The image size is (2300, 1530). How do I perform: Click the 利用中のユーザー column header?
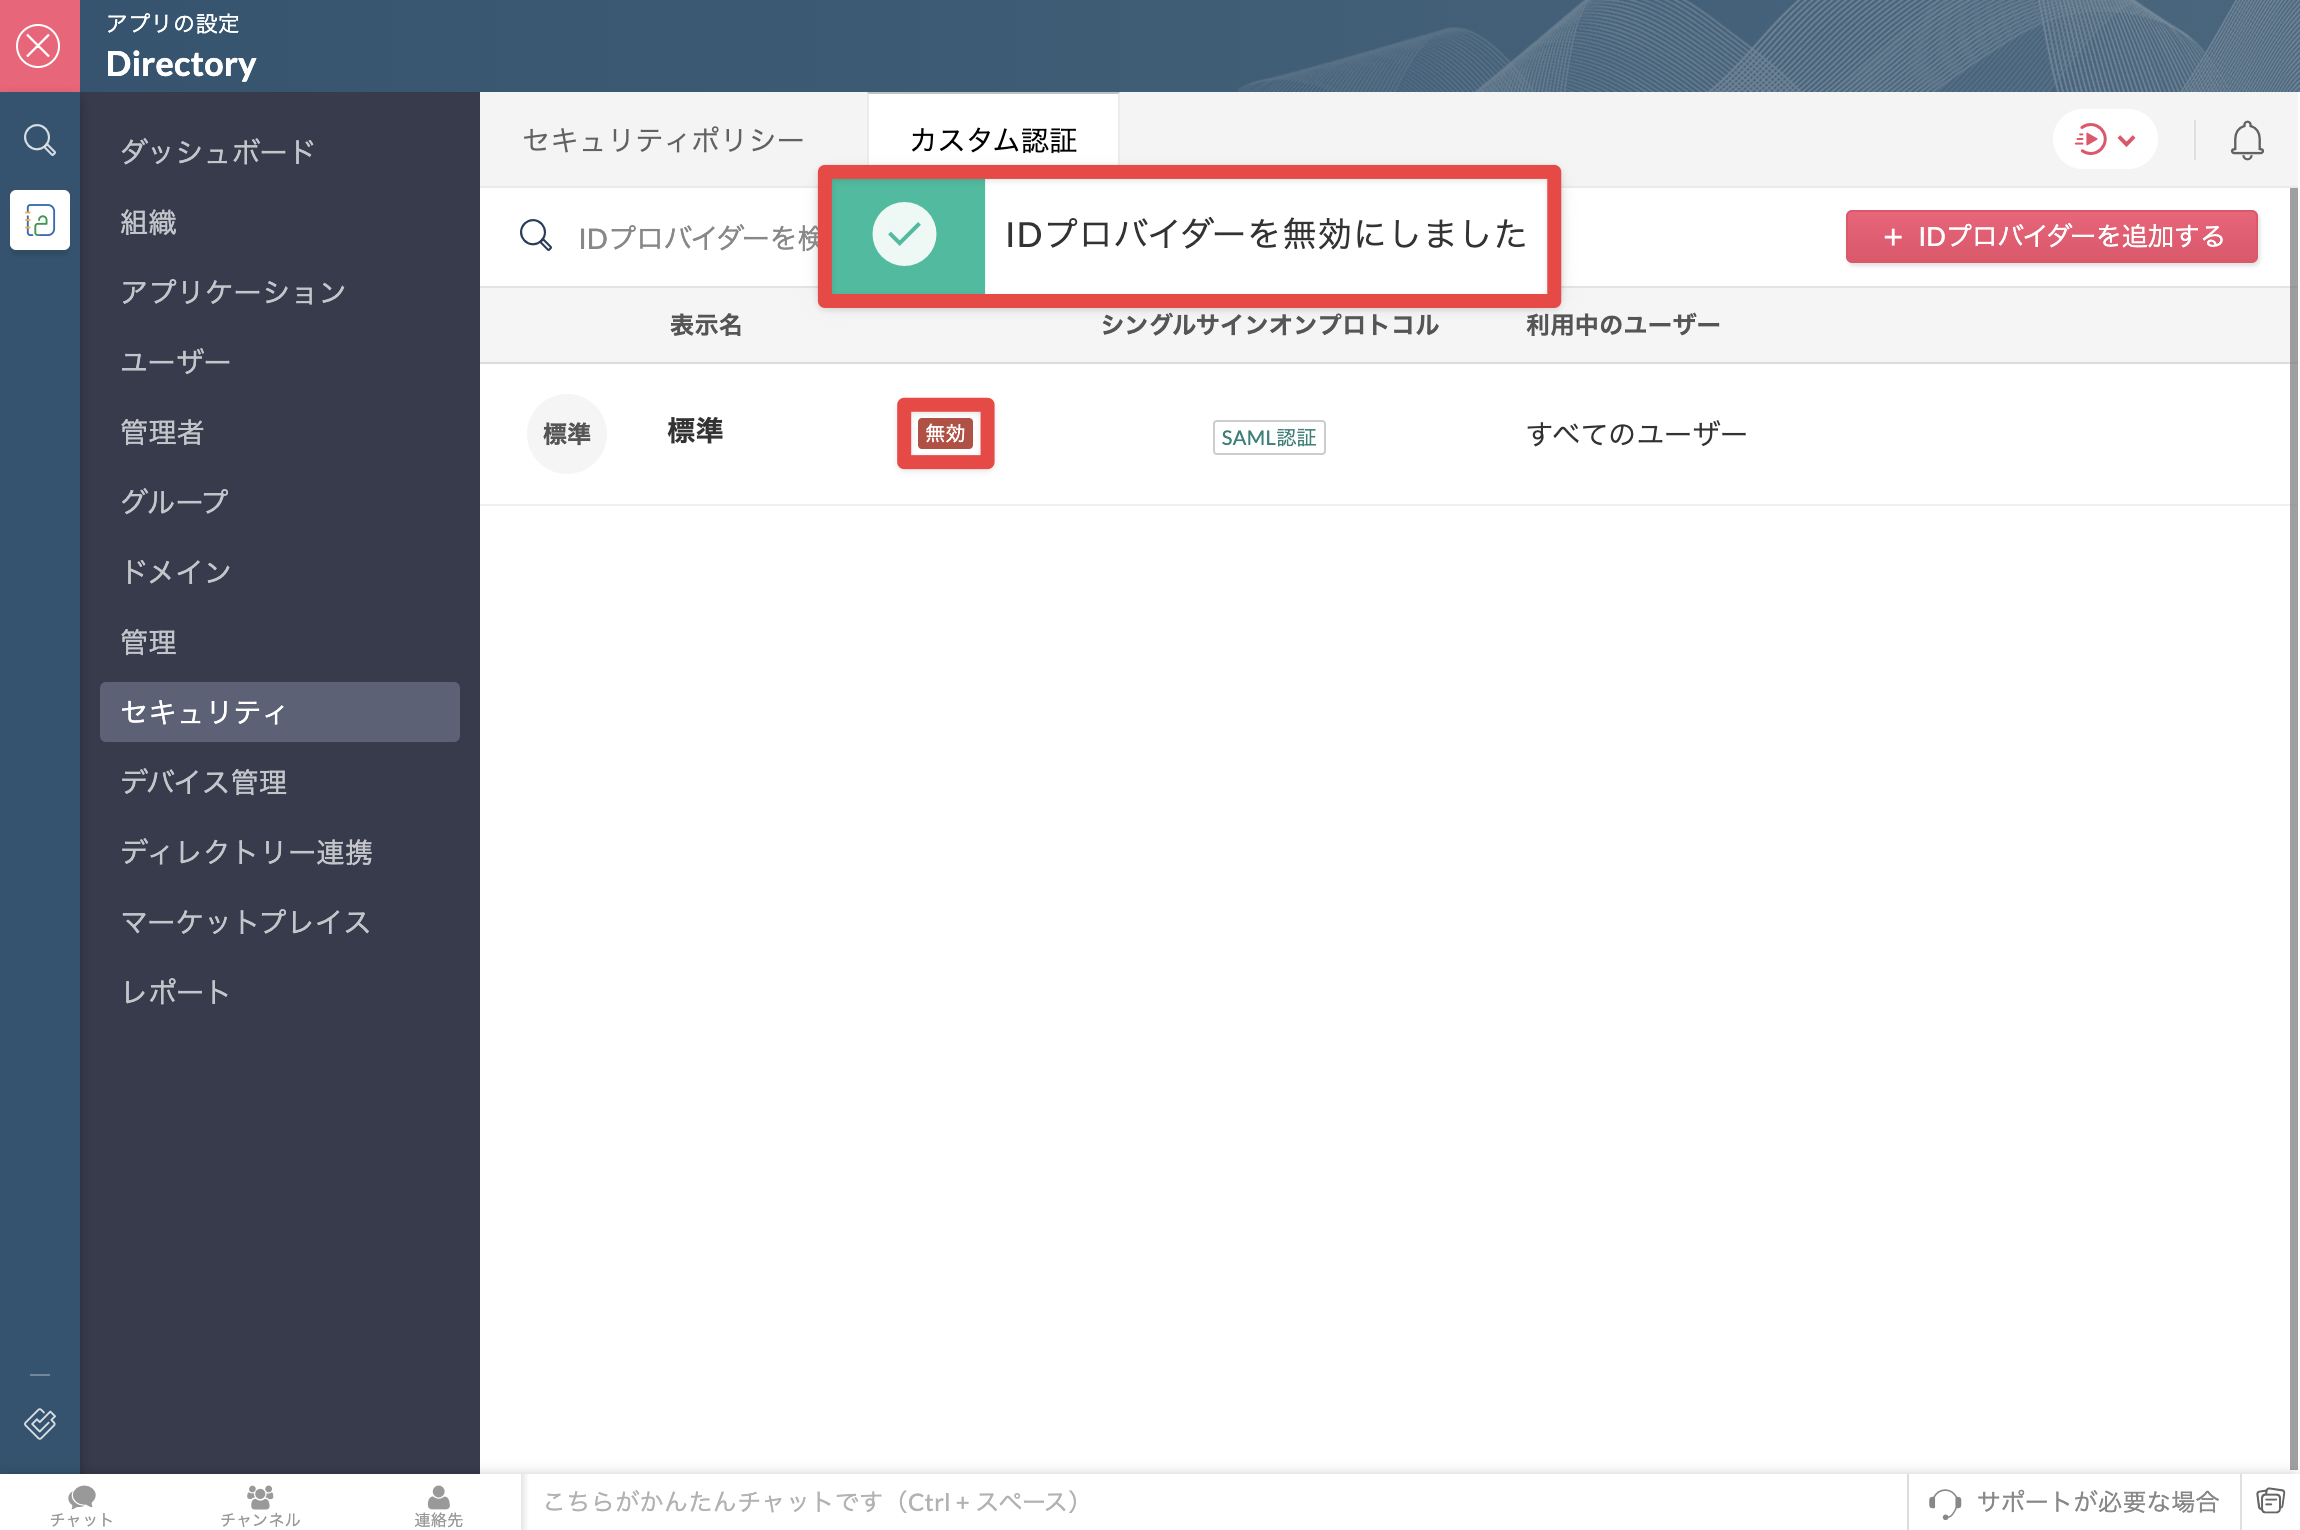[x=1622, y=325]
